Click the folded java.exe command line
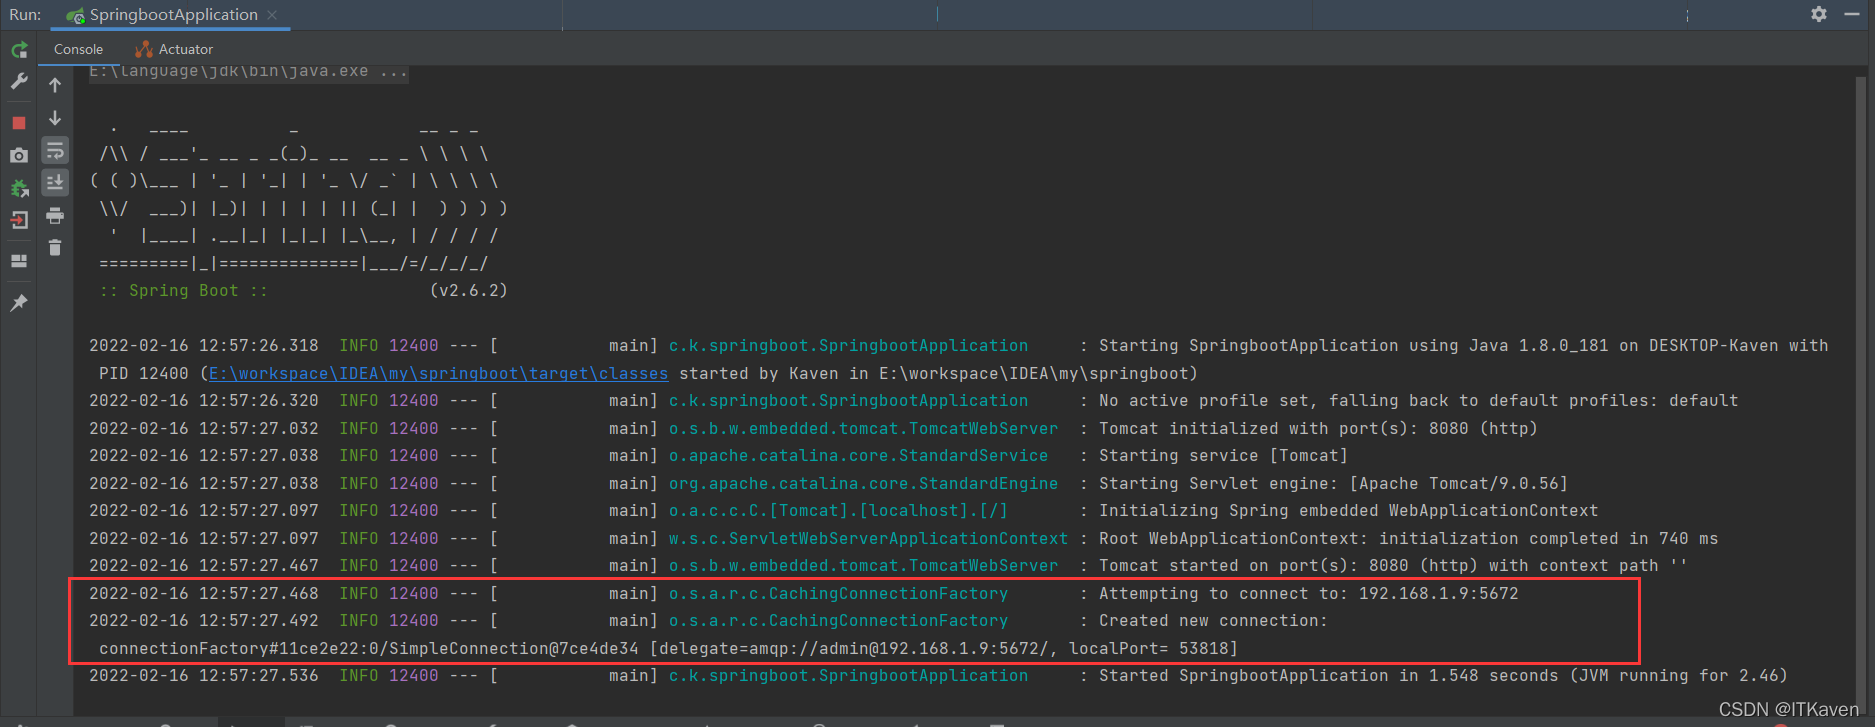The height and width of the screenshot is (727, 1875). [248, 72]
